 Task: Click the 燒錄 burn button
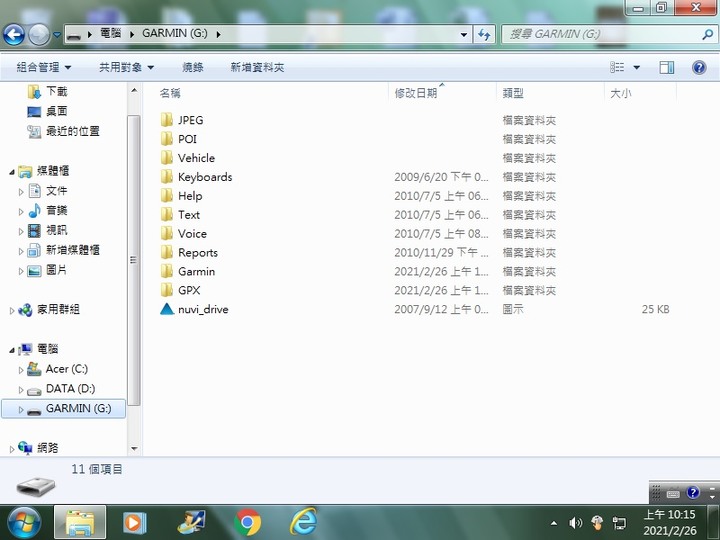pyautogui.click(x=192, y=68)
